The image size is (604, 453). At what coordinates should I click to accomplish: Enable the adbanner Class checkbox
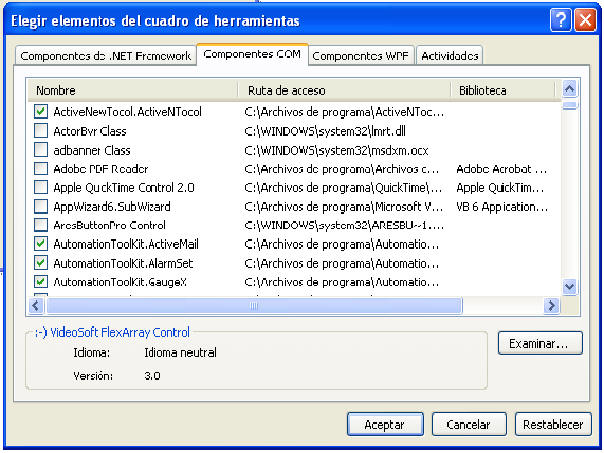click(41, 149)
